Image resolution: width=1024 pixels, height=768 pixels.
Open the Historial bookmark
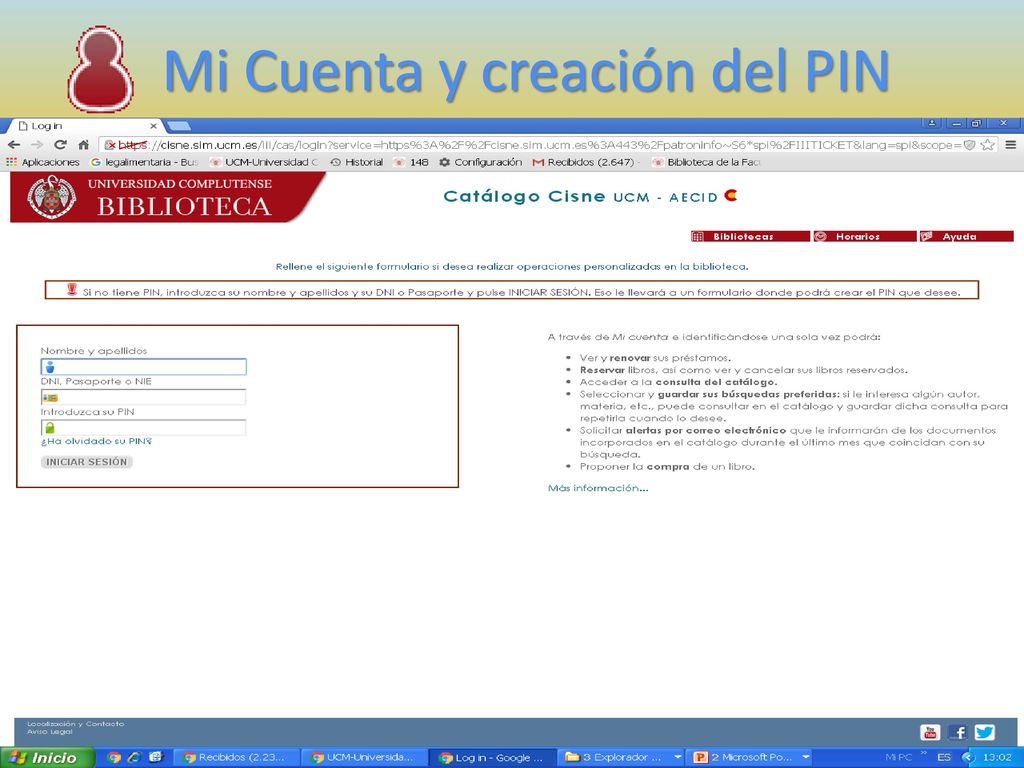(x=357, y=162)
